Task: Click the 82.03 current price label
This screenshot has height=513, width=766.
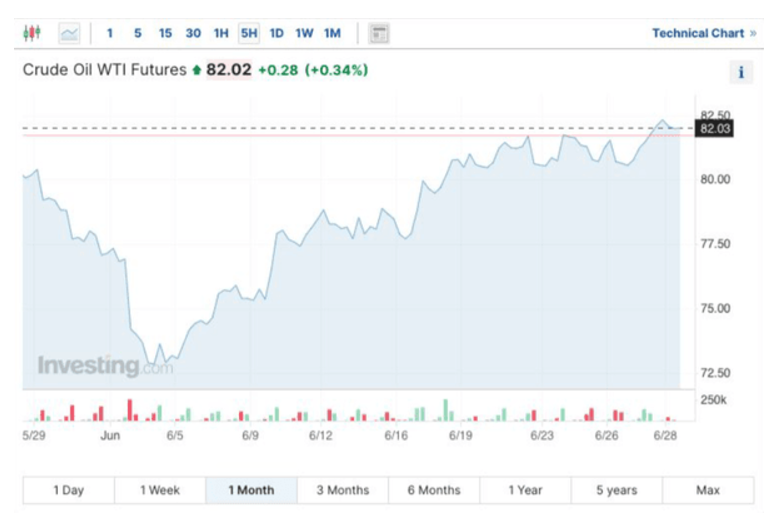Action: point(716,129)
